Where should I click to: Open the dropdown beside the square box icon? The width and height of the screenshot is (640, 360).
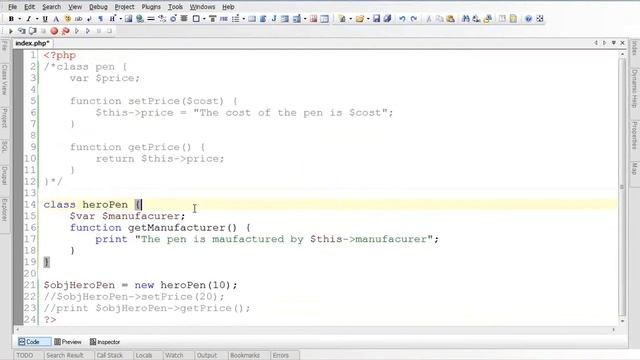[204, 19]
